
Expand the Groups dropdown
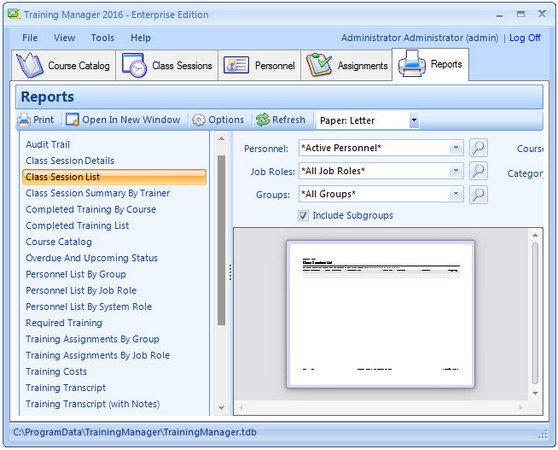456,194
